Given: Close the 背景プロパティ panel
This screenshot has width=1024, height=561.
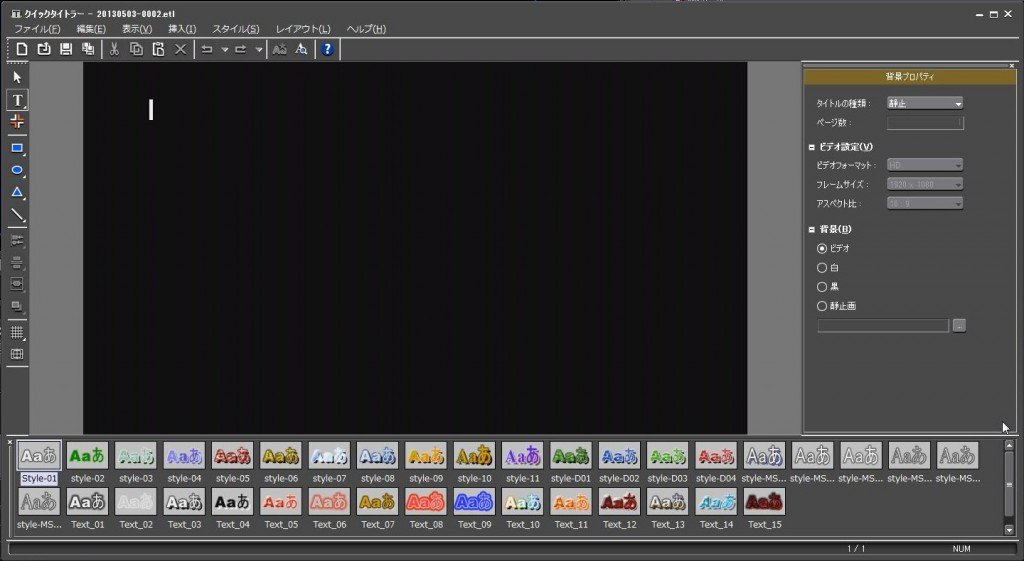Looking at the screenshot, I should (1012, 65).
